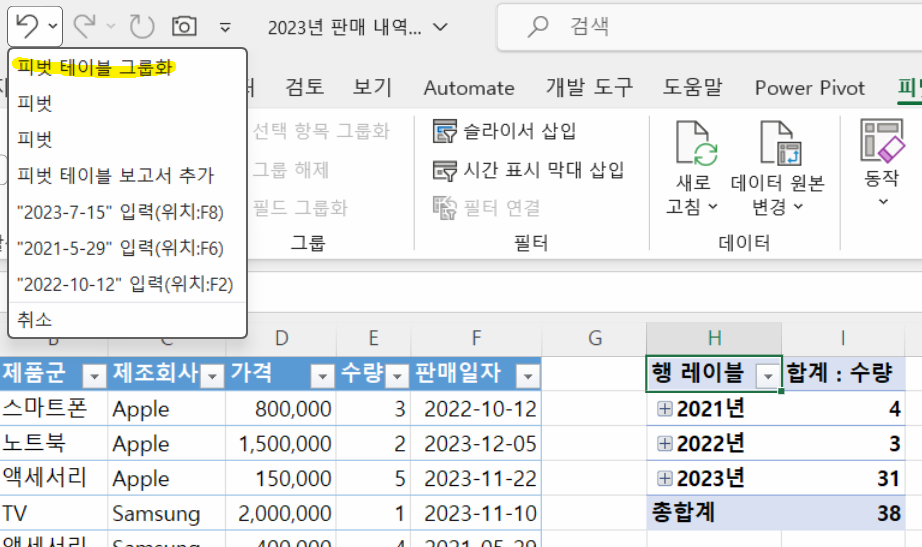Image resolution: width=922 pixels, height=547 pixels.
Task: Click 슬라이서 삽입 label
Action: 520,131
